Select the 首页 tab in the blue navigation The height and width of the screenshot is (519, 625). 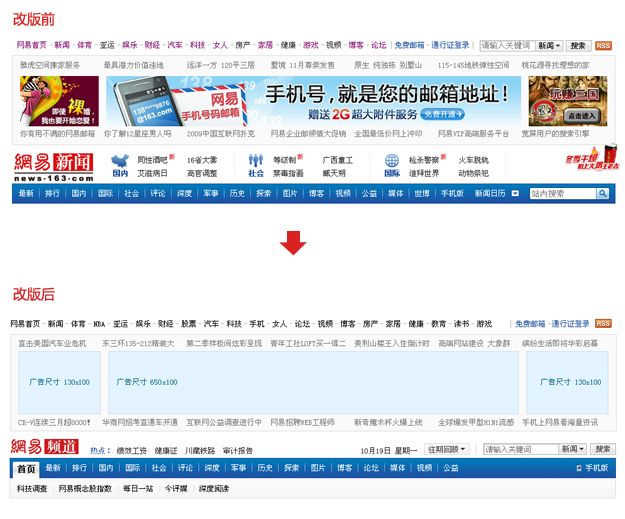tap(26, 469)
